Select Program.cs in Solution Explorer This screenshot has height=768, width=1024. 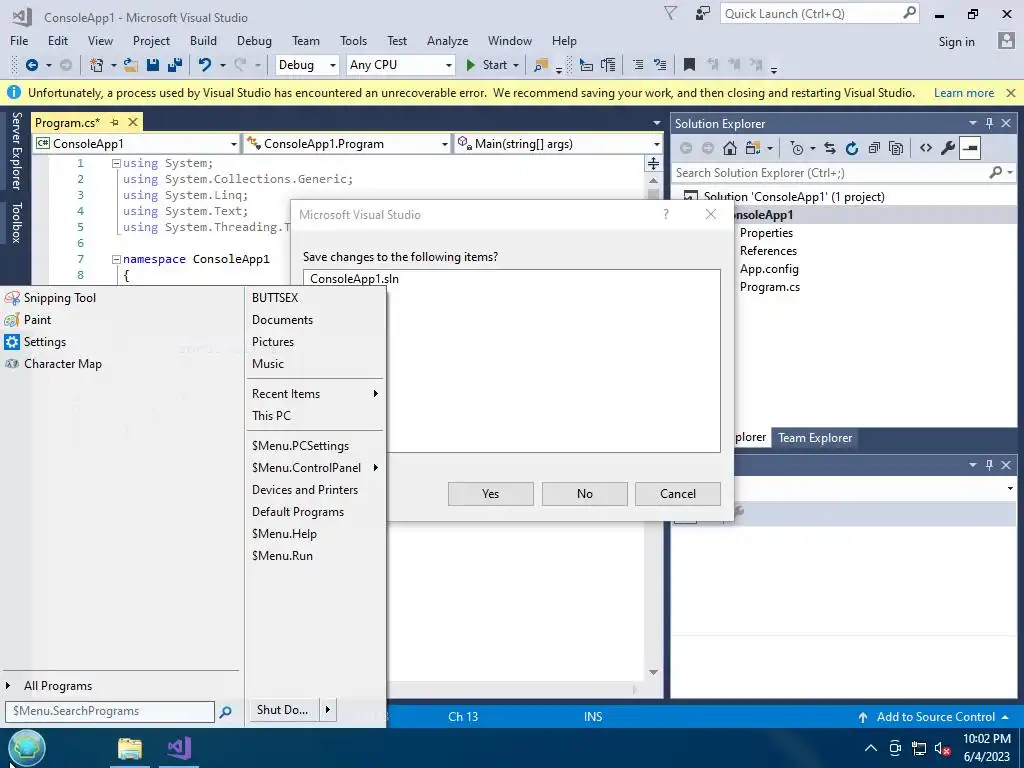769,287
